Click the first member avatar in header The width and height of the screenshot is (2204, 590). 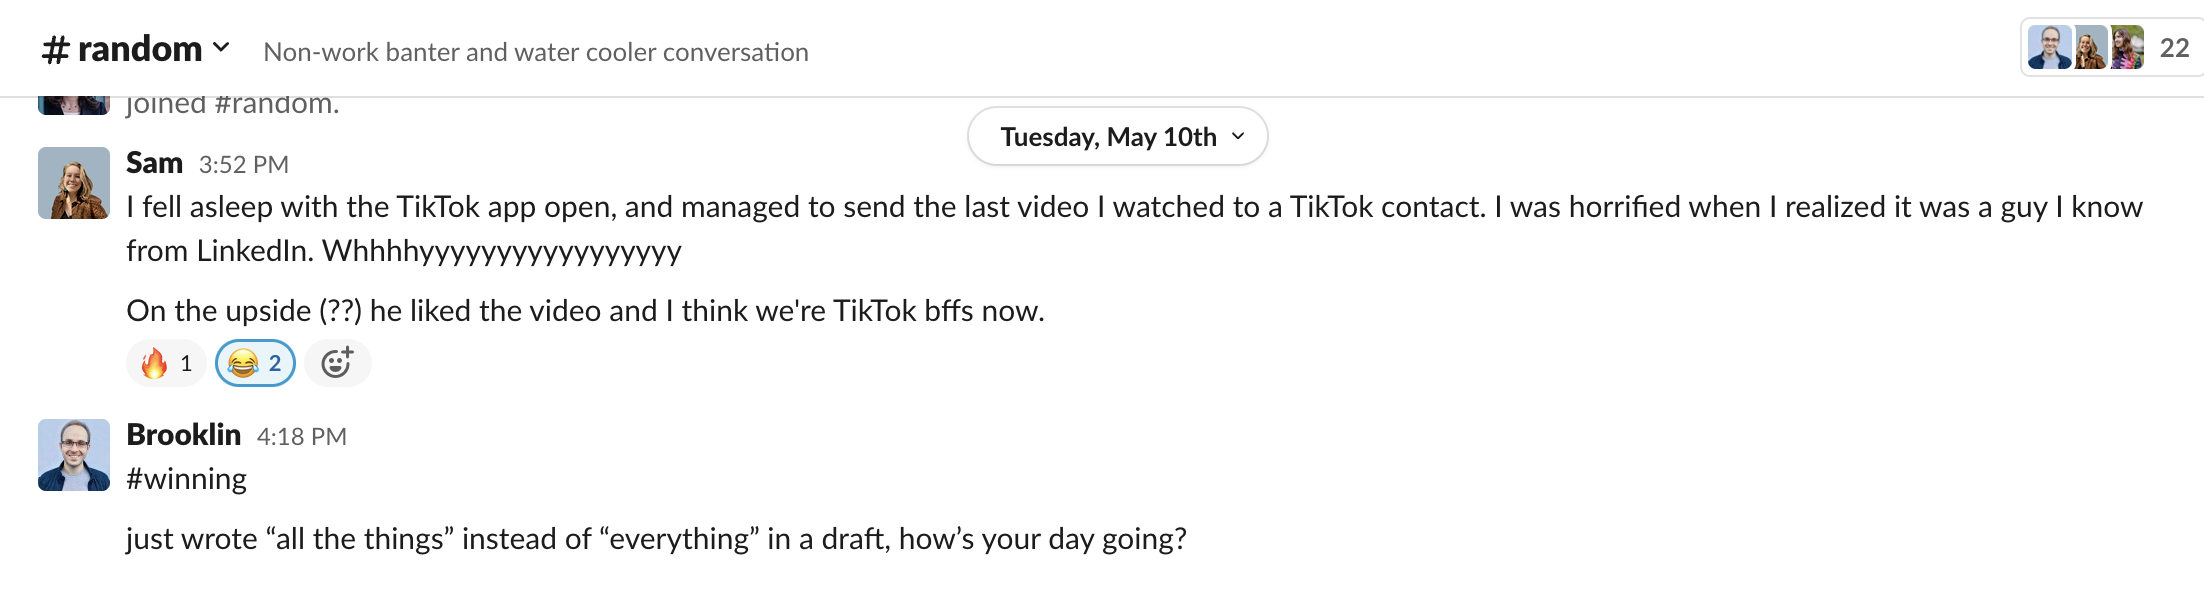tap(2049, 48)
